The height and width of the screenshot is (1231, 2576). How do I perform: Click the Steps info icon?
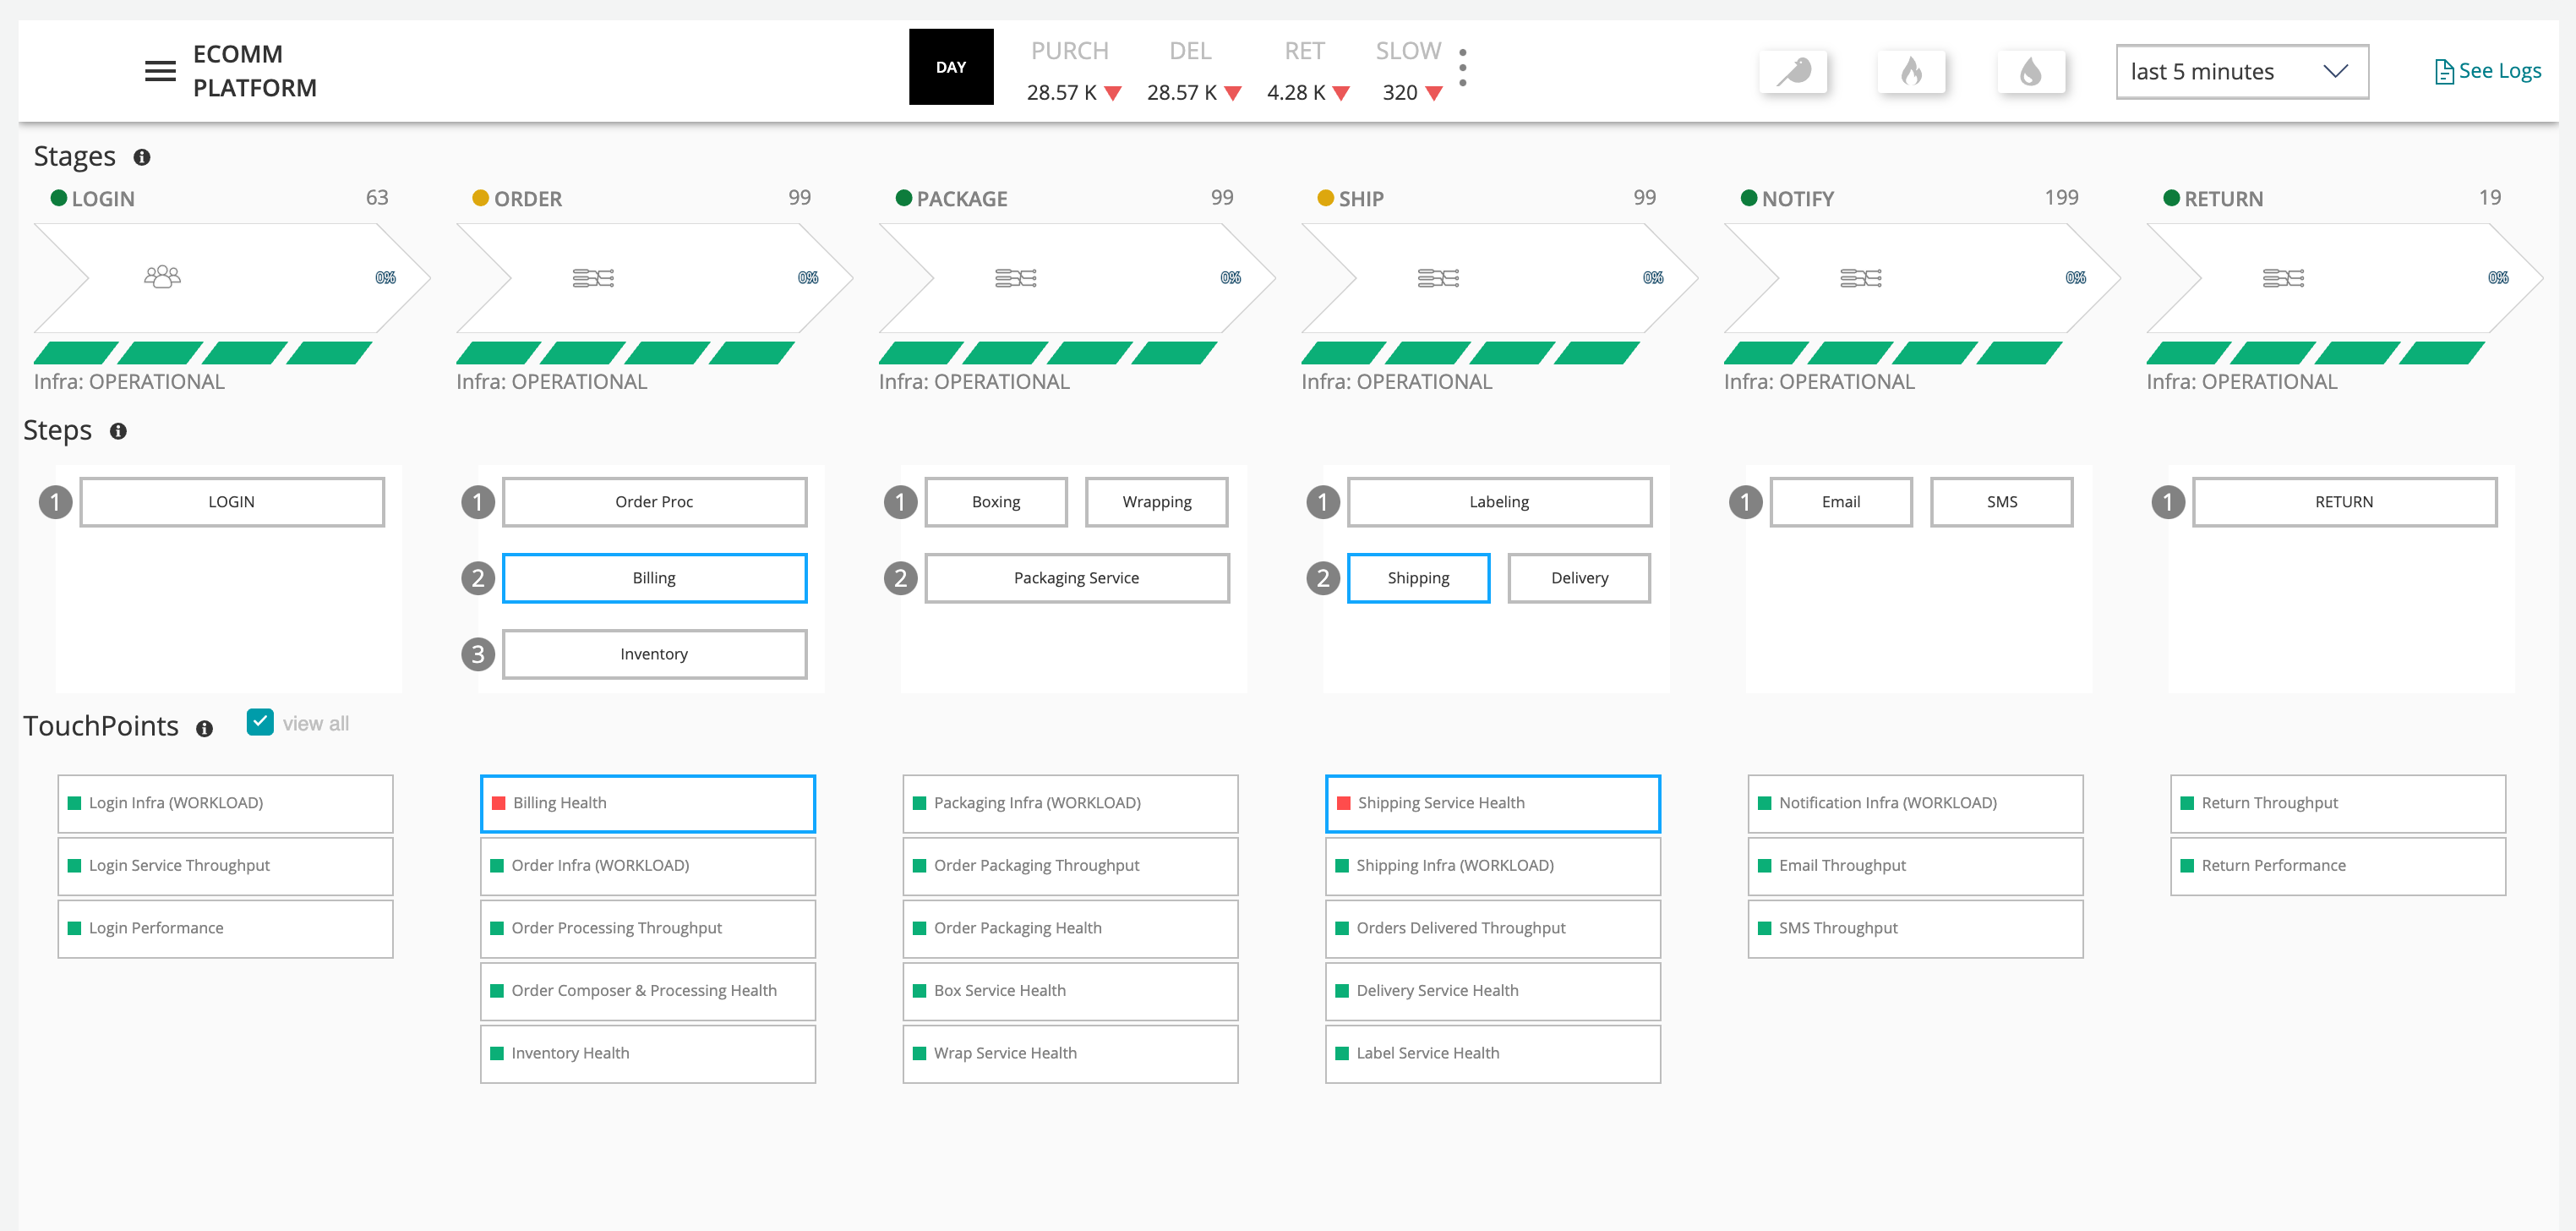(x=118, y=431)
